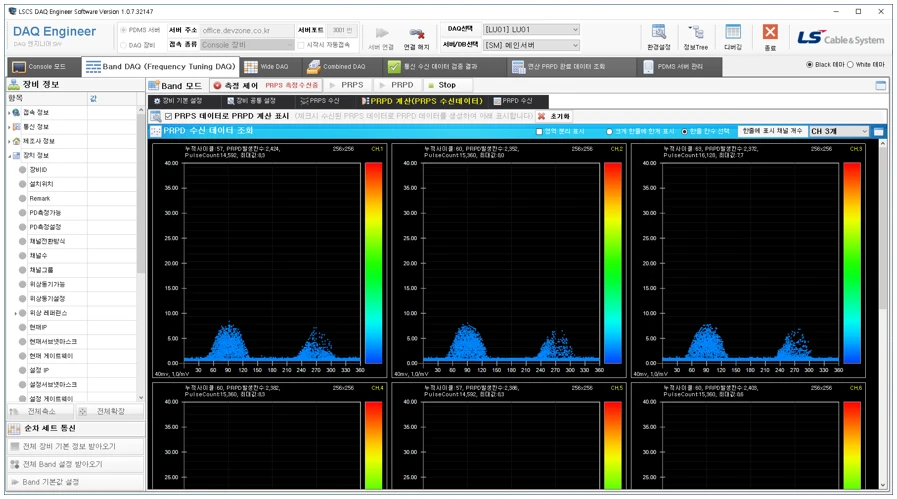
Task: Click the CH.1 rainbow color scale bar
Action: click(374, 263)
